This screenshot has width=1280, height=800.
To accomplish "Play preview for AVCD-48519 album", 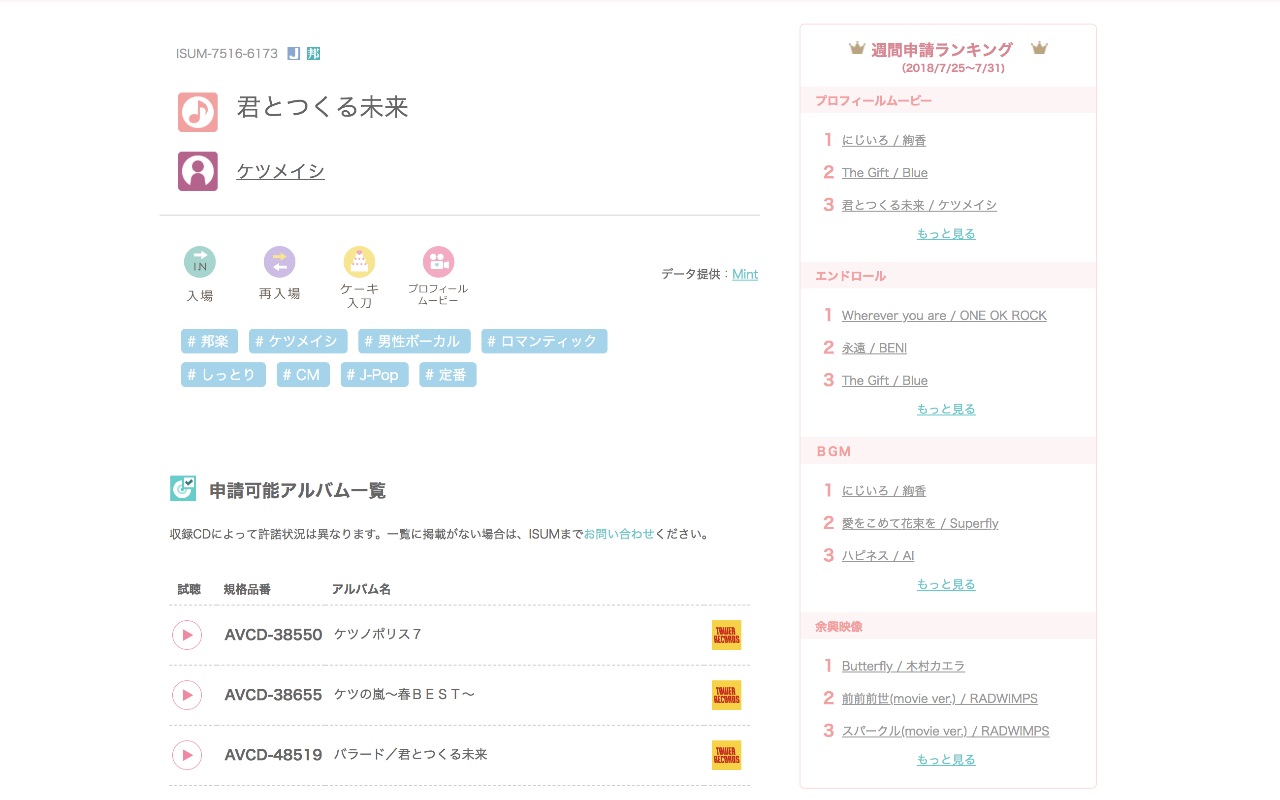I will [x=187, y=755].
